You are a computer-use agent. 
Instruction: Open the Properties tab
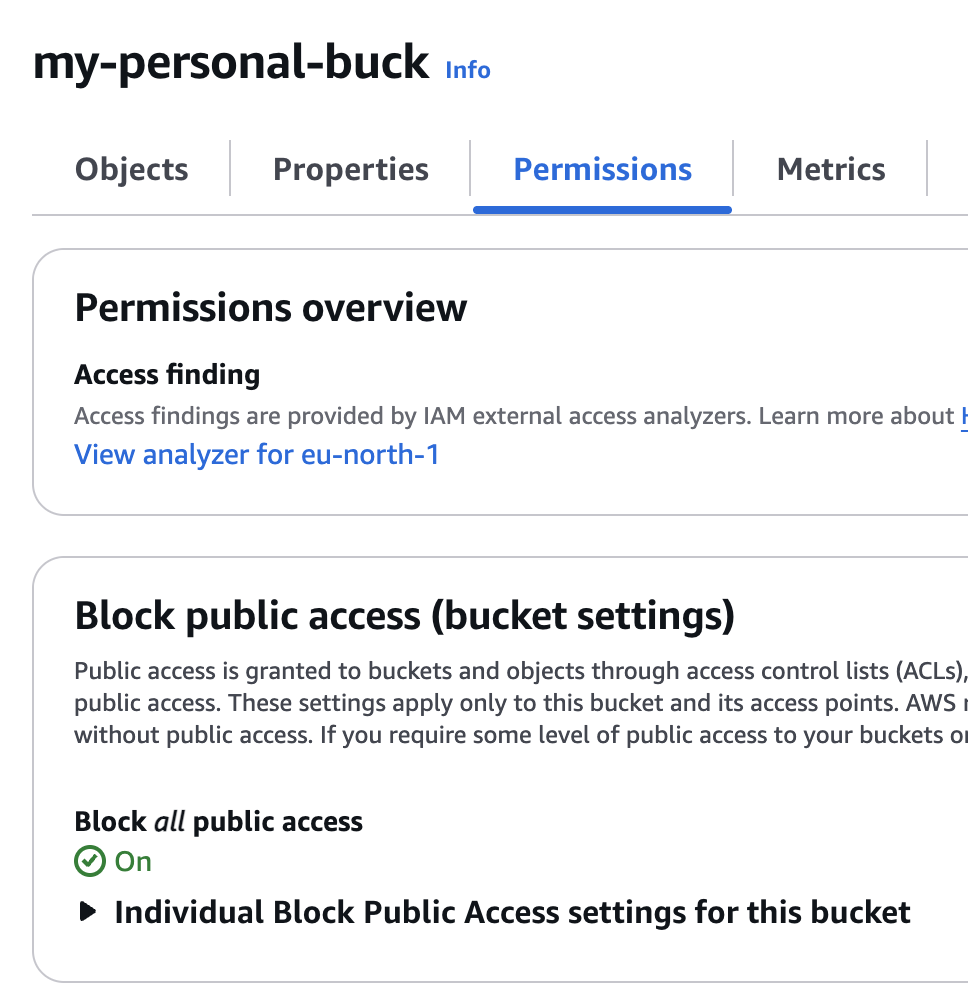pyautogui.click(x=350, y=169)
